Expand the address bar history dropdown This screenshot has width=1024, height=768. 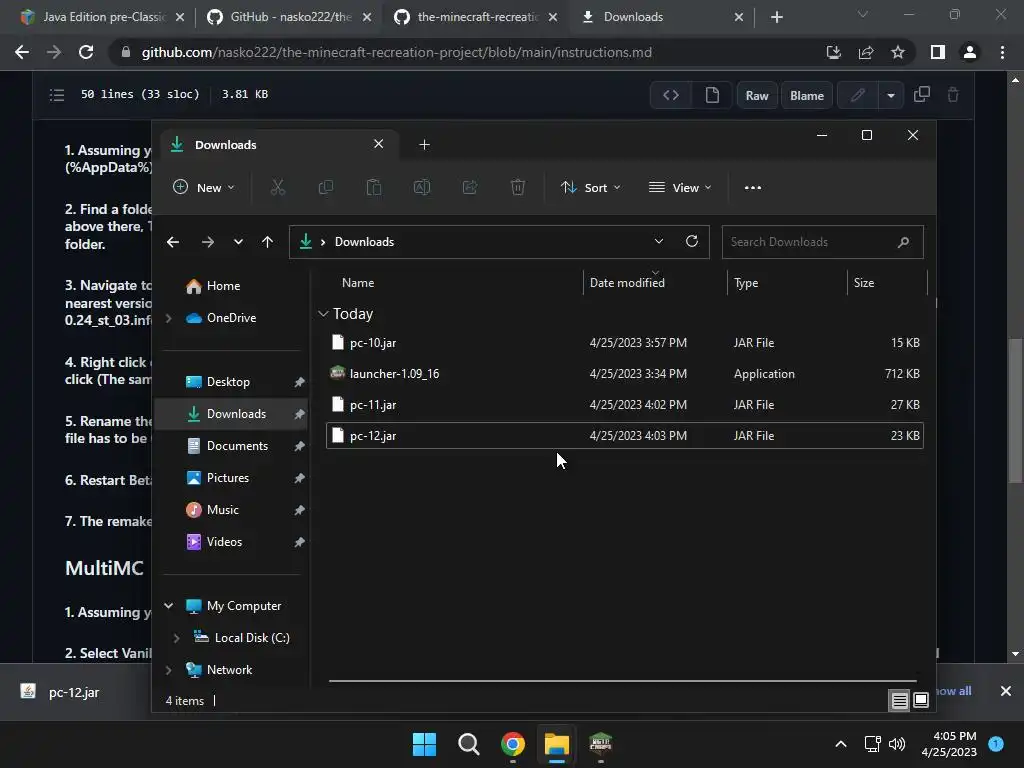click(658, 242)
